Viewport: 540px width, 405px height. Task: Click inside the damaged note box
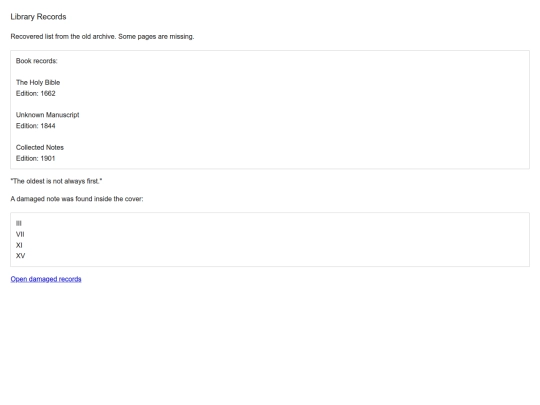tap(270, 239)
